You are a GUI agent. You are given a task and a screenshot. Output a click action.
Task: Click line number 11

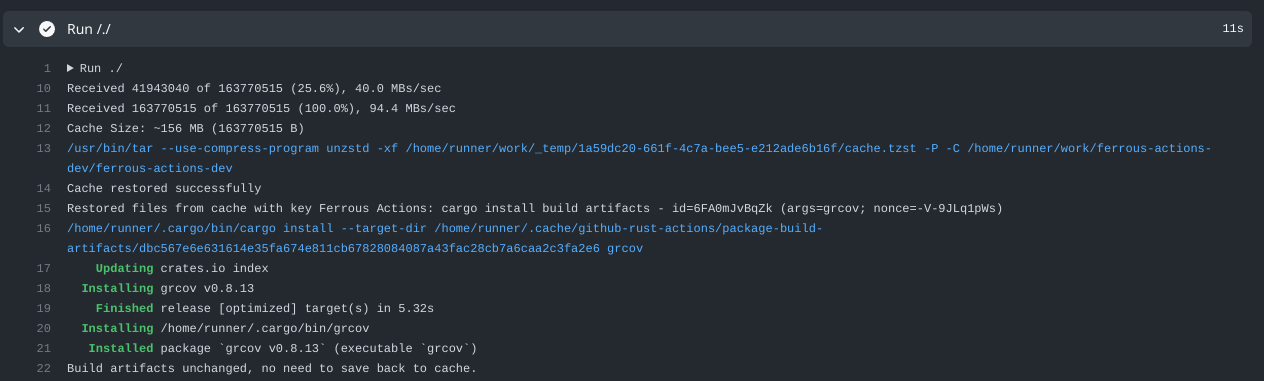coord(44,108)
